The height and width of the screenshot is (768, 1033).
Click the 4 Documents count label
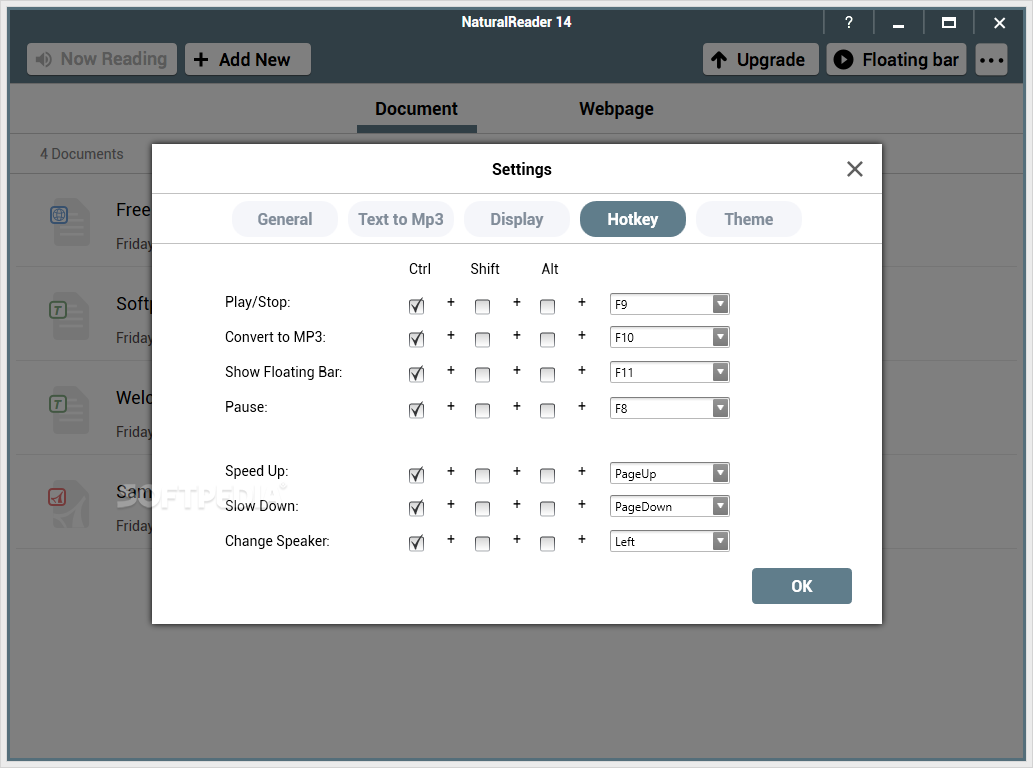[x=82, y=154]
